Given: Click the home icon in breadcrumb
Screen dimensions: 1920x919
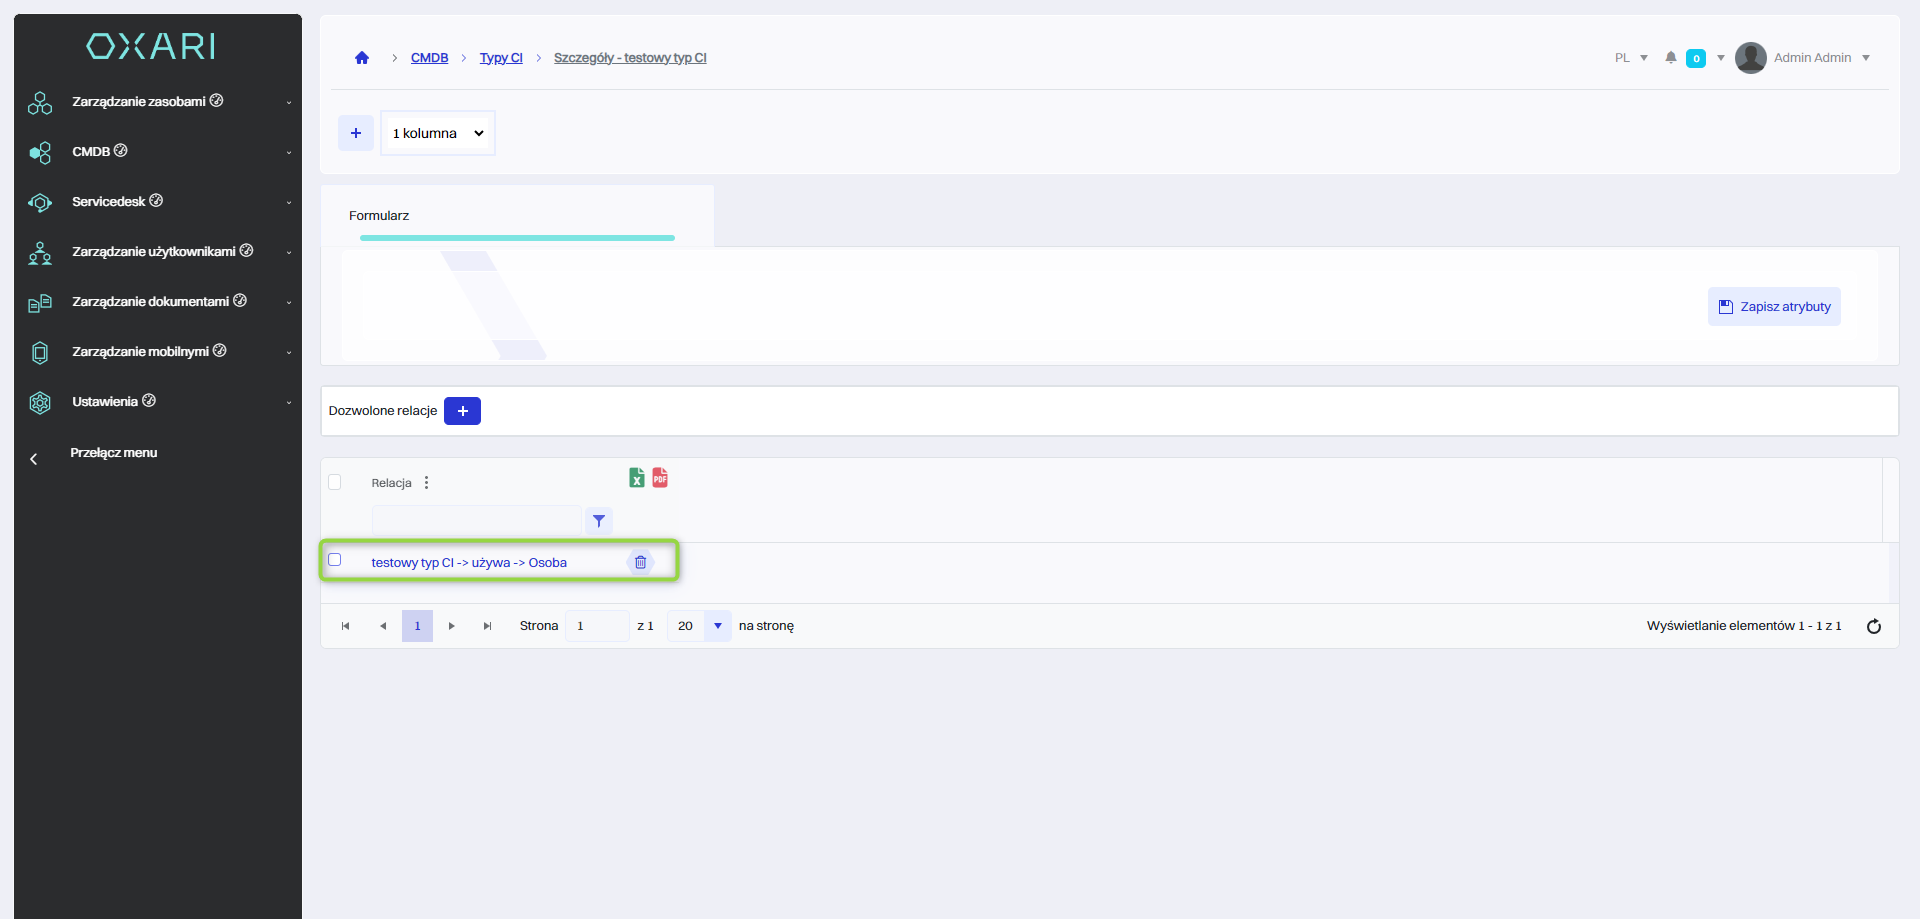Looking at the screenshot, I should pyautogui.click(x=362, y=58).
